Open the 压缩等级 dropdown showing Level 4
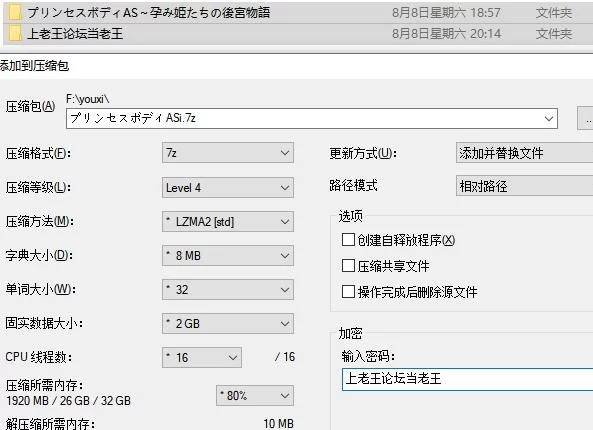 click(228, 188)
